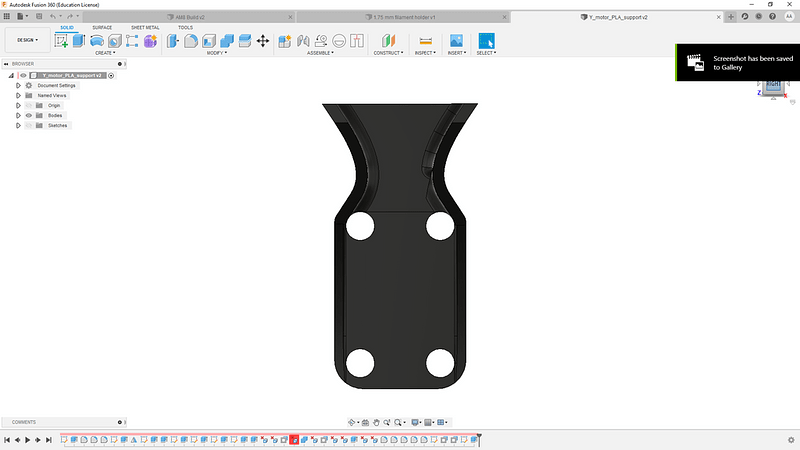The width and height of the screenshot is (800, 450).
Task: Select the Extrude tool
Action: click(79, 41)
